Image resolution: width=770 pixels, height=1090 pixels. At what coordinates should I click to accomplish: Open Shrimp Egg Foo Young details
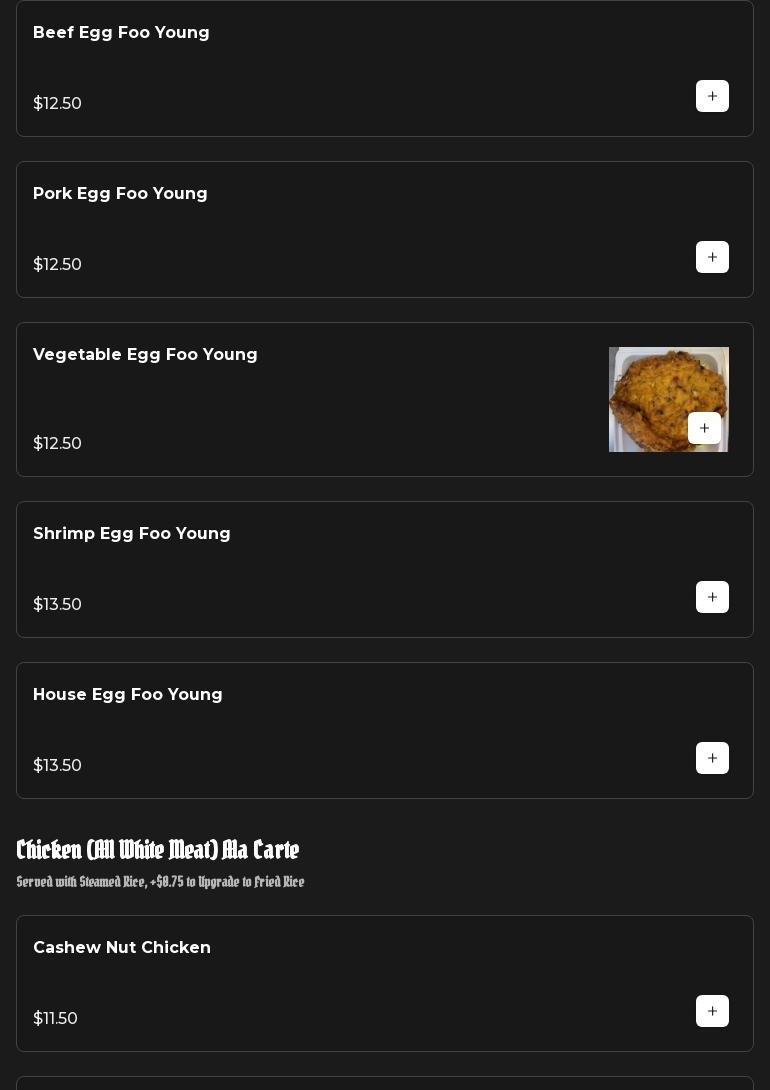pos(132,534)
